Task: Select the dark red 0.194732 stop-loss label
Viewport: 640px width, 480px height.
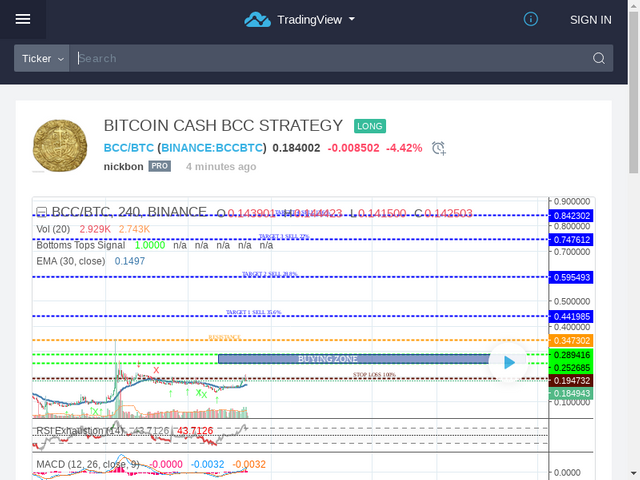Action: [571, 381]
